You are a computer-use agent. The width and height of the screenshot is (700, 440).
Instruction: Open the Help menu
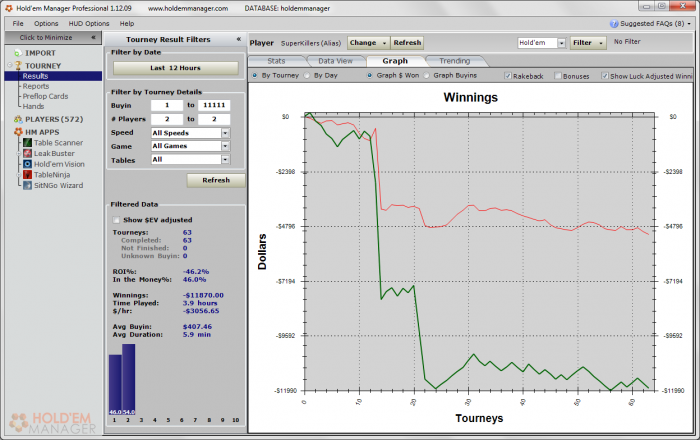pos(127,24)
